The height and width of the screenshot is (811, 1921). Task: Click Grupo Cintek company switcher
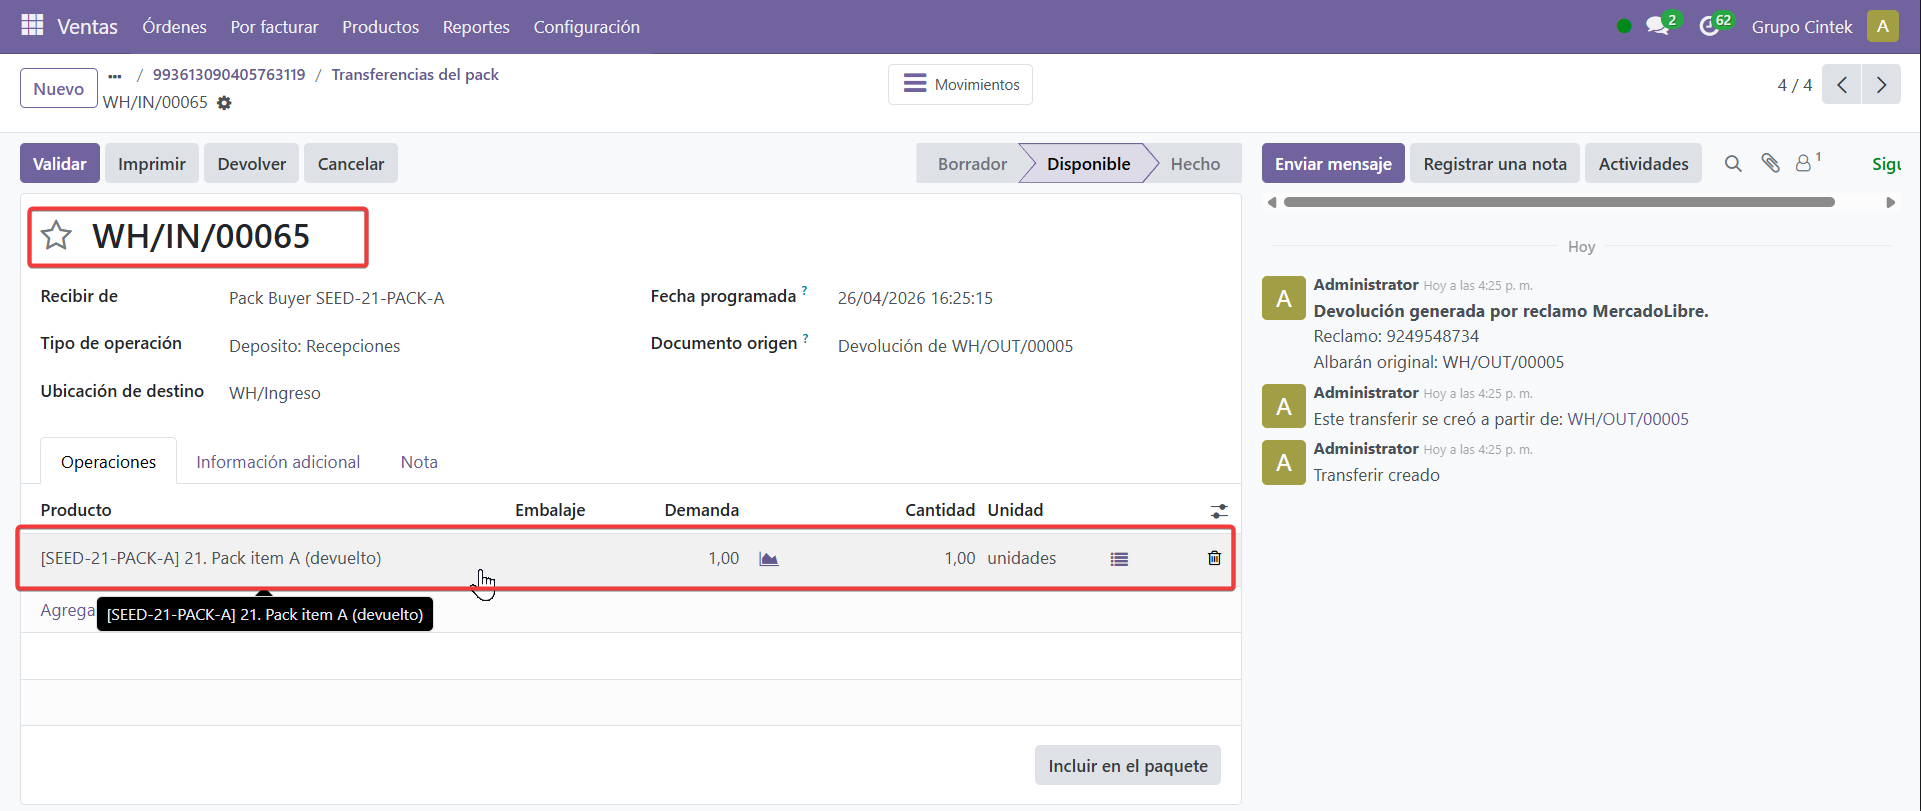coord(1802,27)
